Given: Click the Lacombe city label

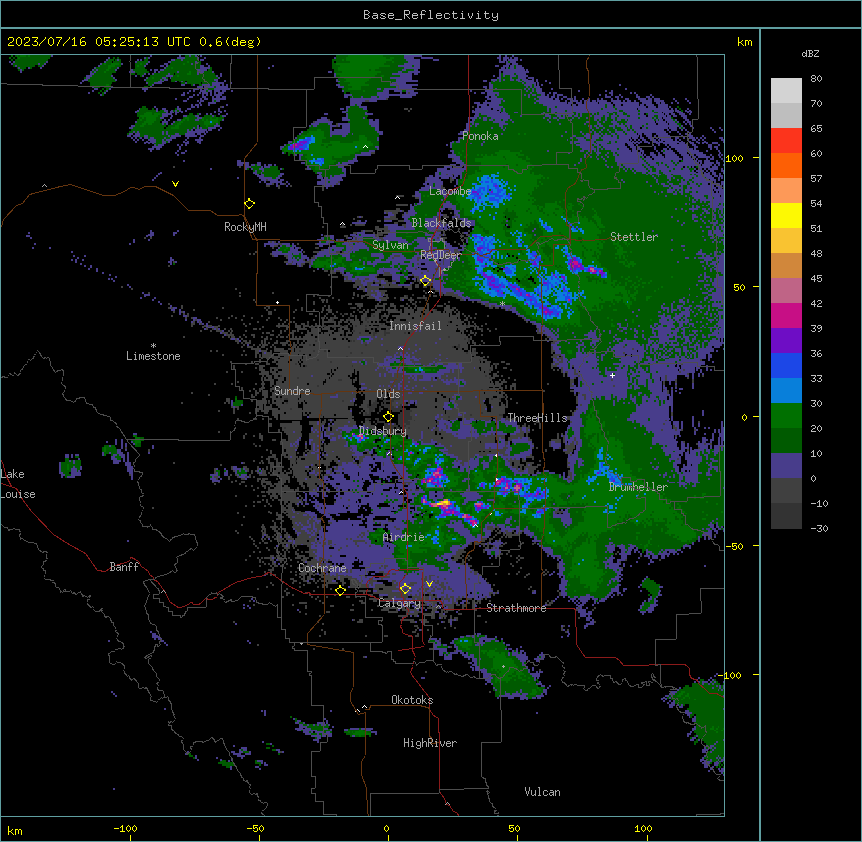Looking at the screenshot, I should (450, 191).
